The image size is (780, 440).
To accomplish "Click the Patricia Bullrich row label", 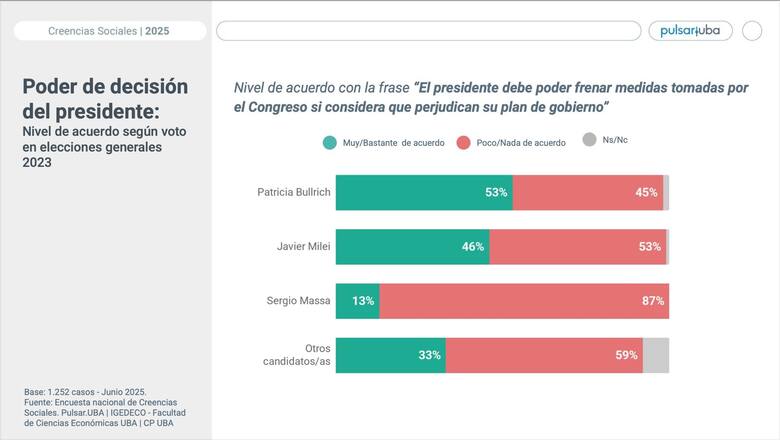I will pyautogui.click(x=293, y=192).
